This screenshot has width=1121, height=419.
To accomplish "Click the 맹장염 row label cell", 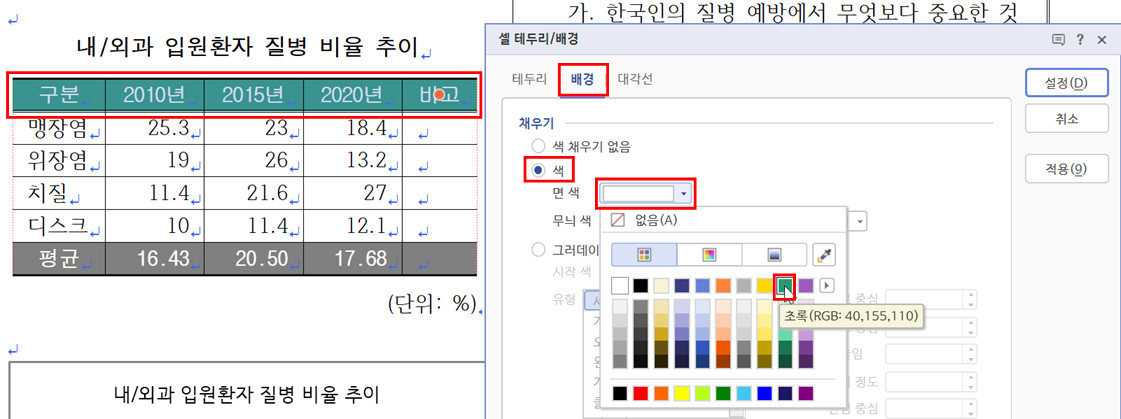I will click(x=59, y=128).
